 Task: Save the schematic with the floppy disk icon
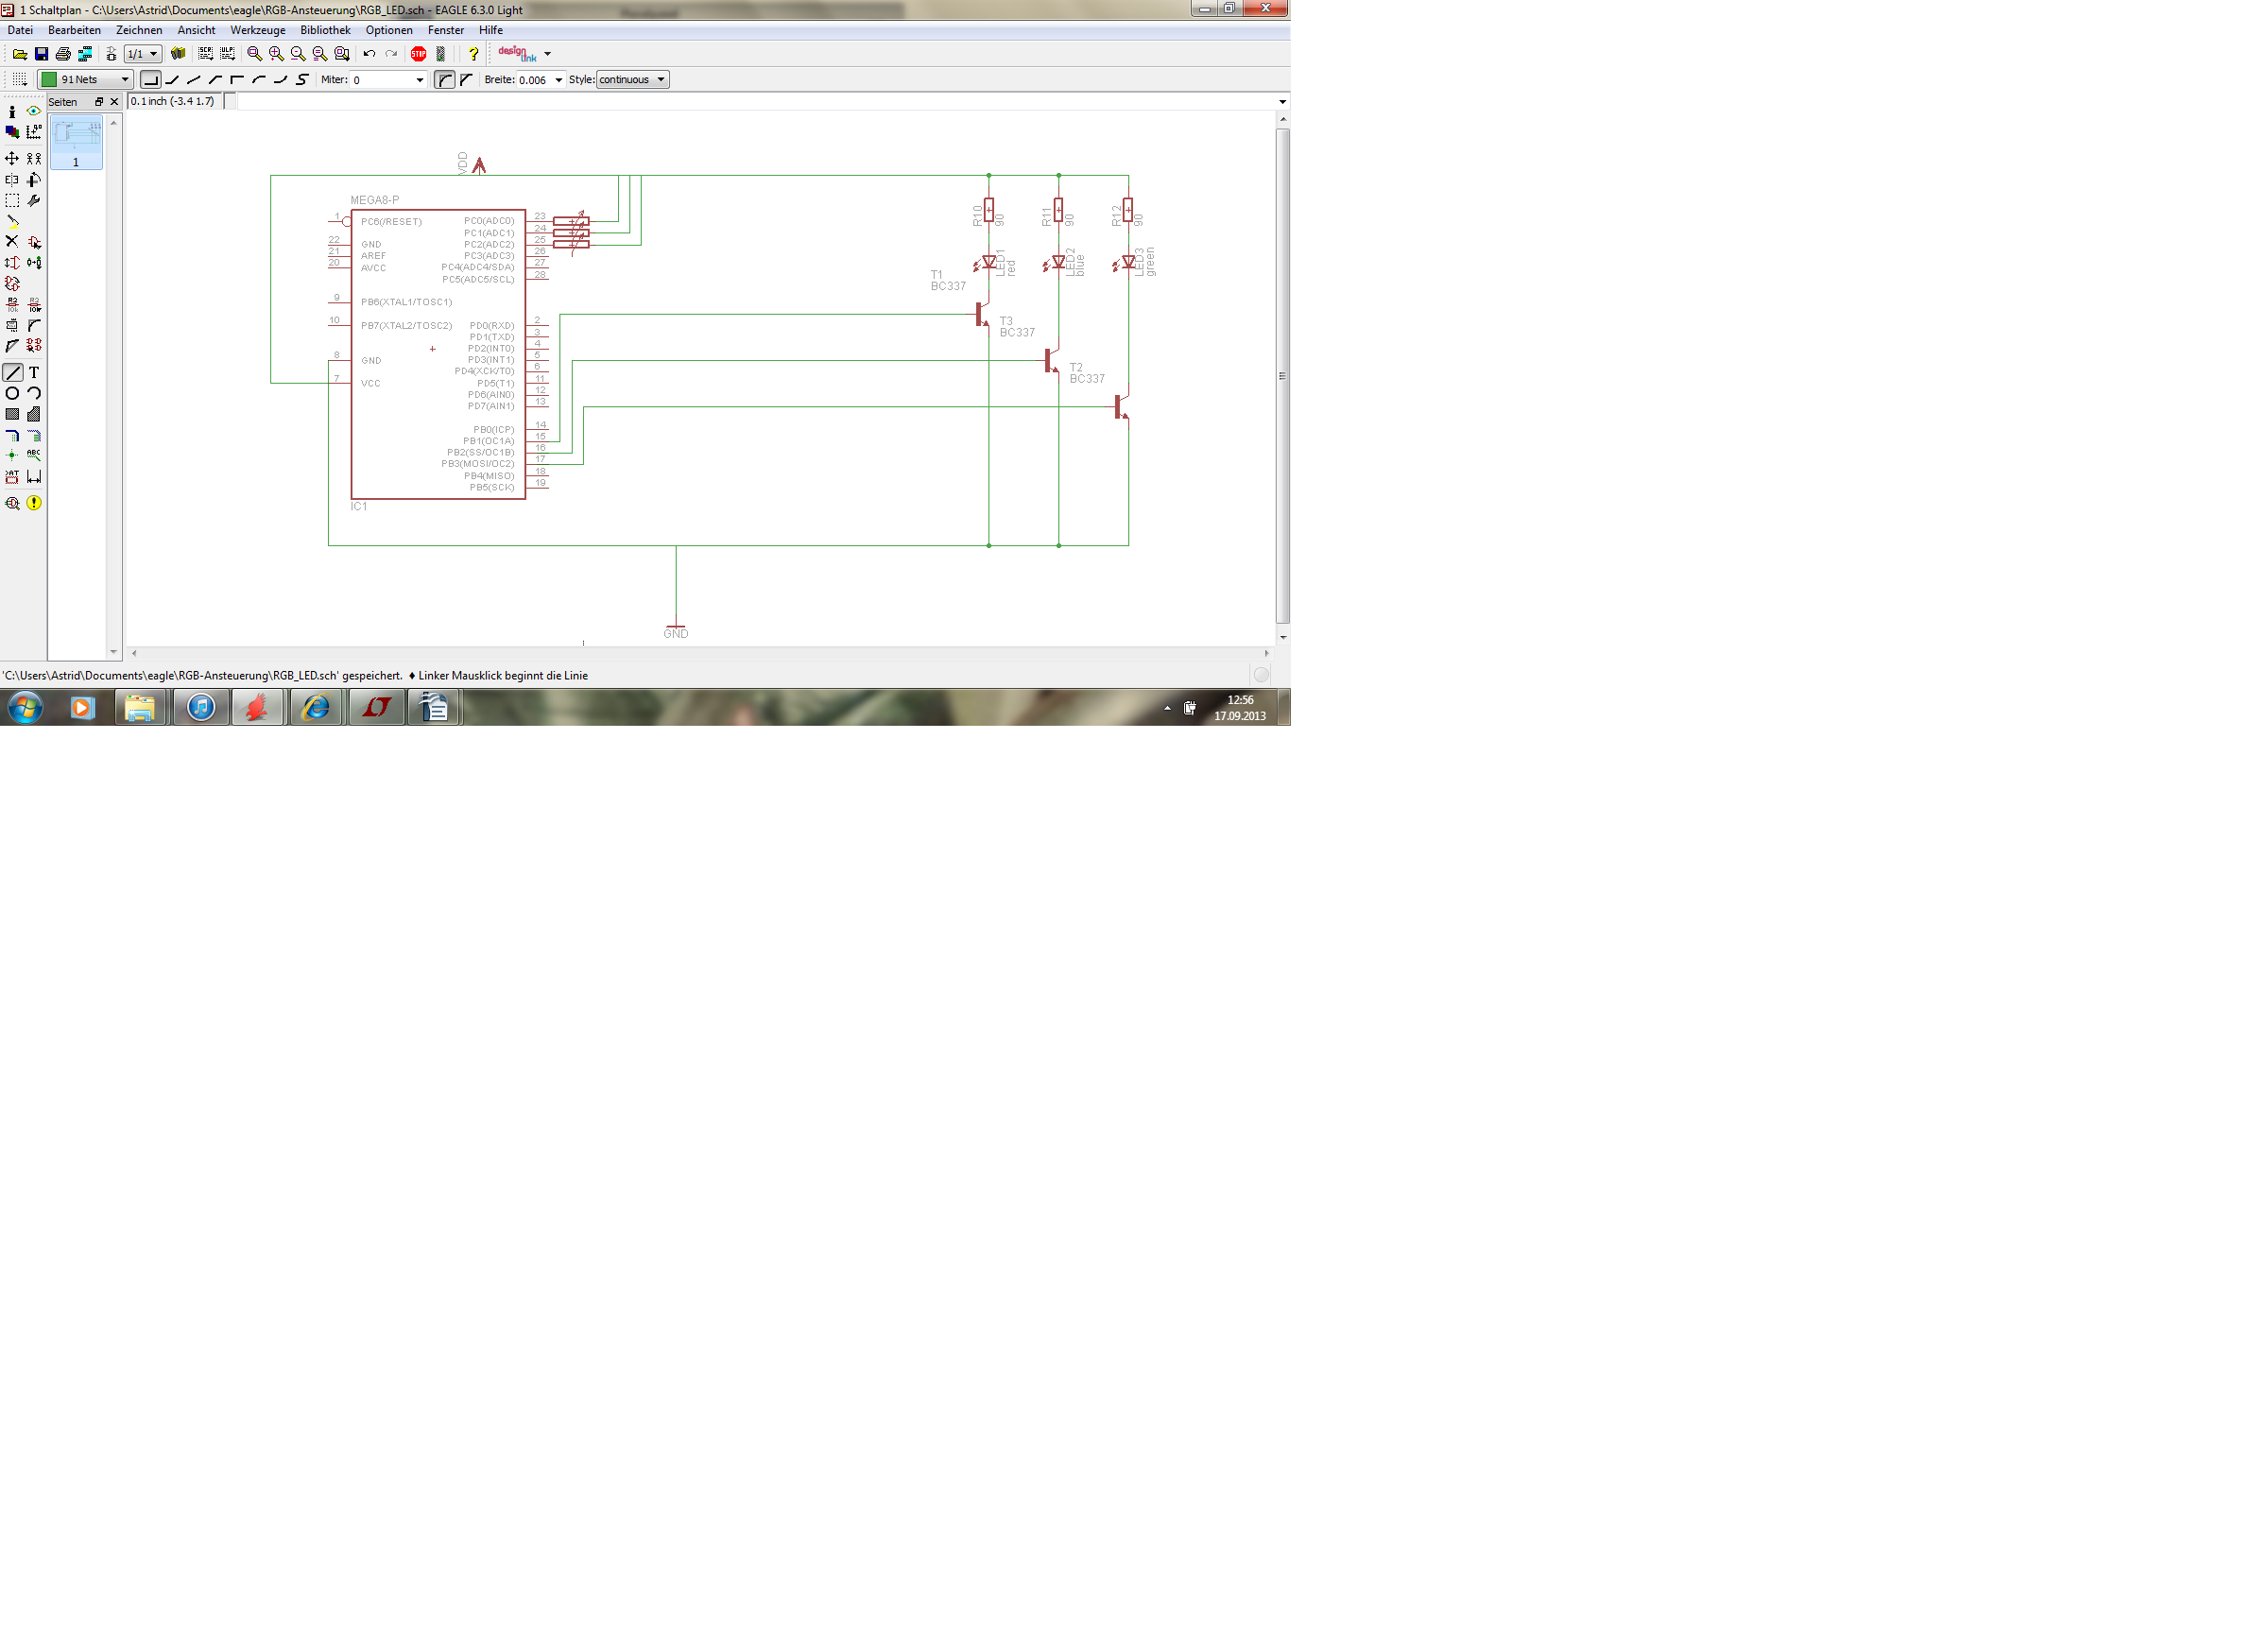click(x=41, y=54)
